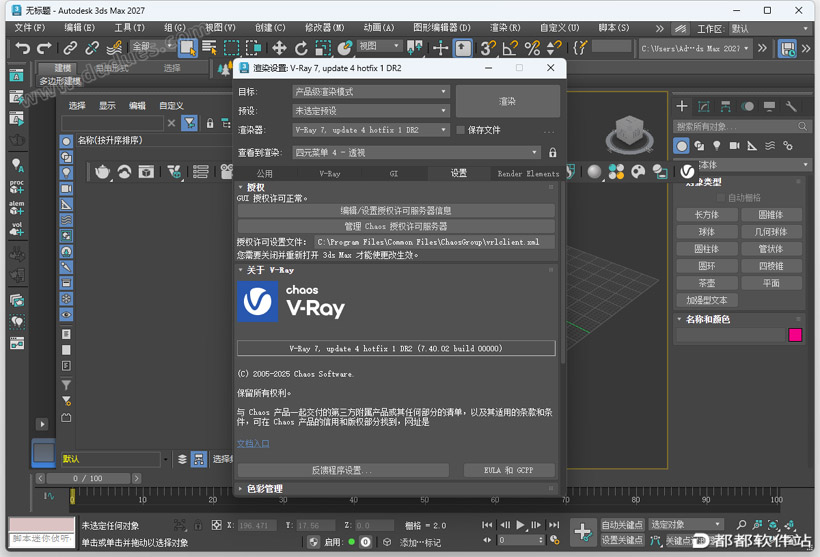Click the Play animation button
The width and height of the screenshot is (820, 557).
(x=520, y=525)
